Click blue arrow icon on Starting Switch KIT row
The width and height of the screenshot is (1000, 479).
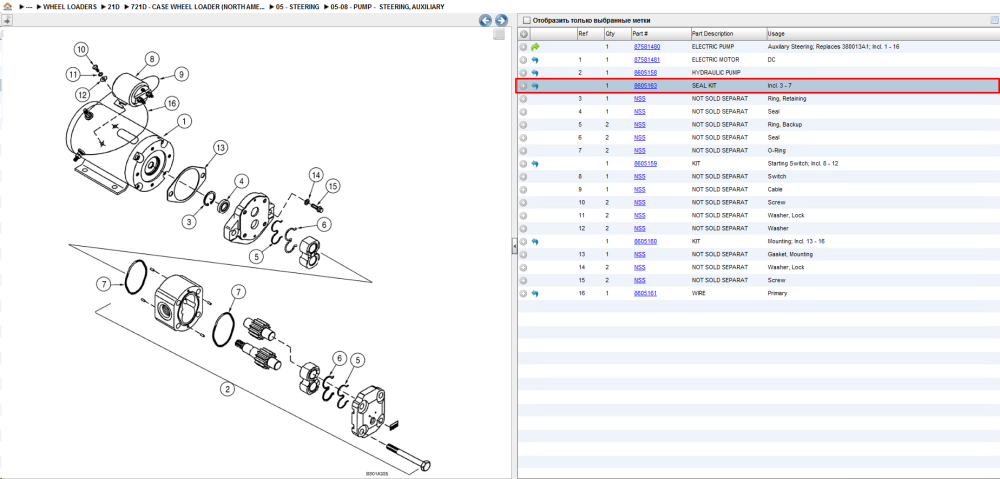coord(535,164)
